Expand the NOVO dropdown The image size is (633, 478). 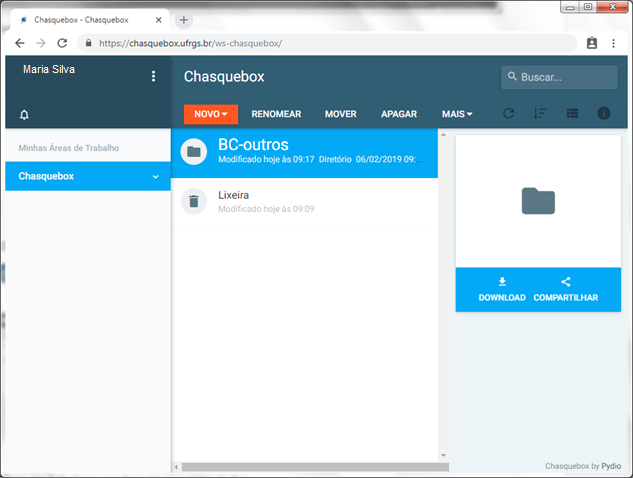[211, 114]
